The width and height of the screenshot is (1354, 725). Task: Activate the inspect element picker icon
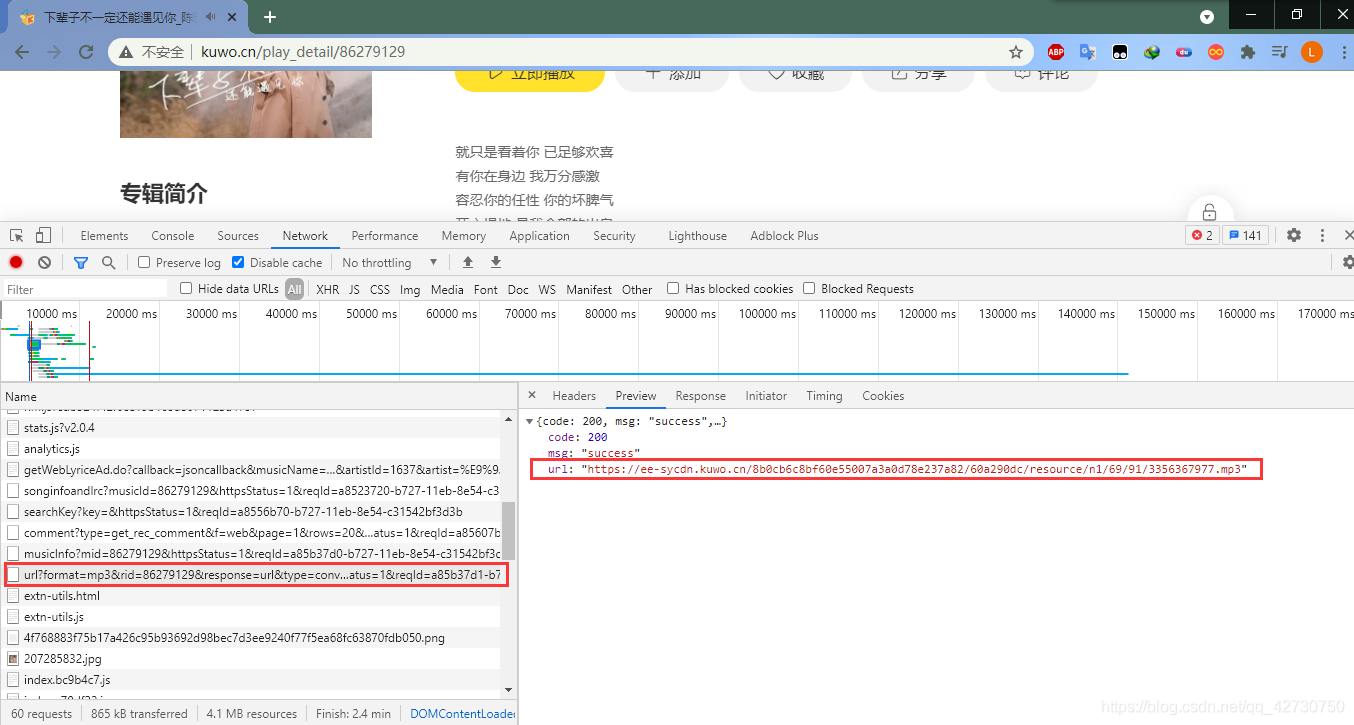coord(17,235)
